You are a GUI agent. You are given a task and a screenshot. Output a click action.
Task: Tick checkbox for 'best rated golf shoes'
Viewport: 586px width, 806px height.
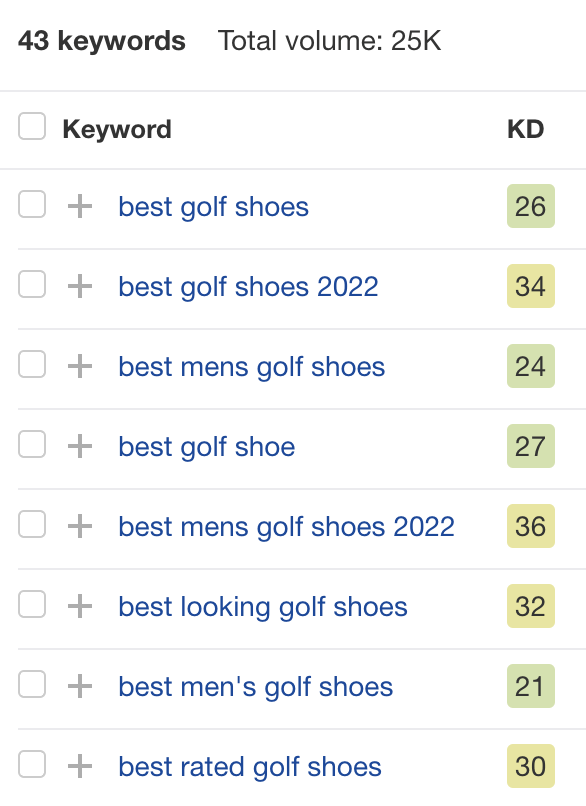32,764
